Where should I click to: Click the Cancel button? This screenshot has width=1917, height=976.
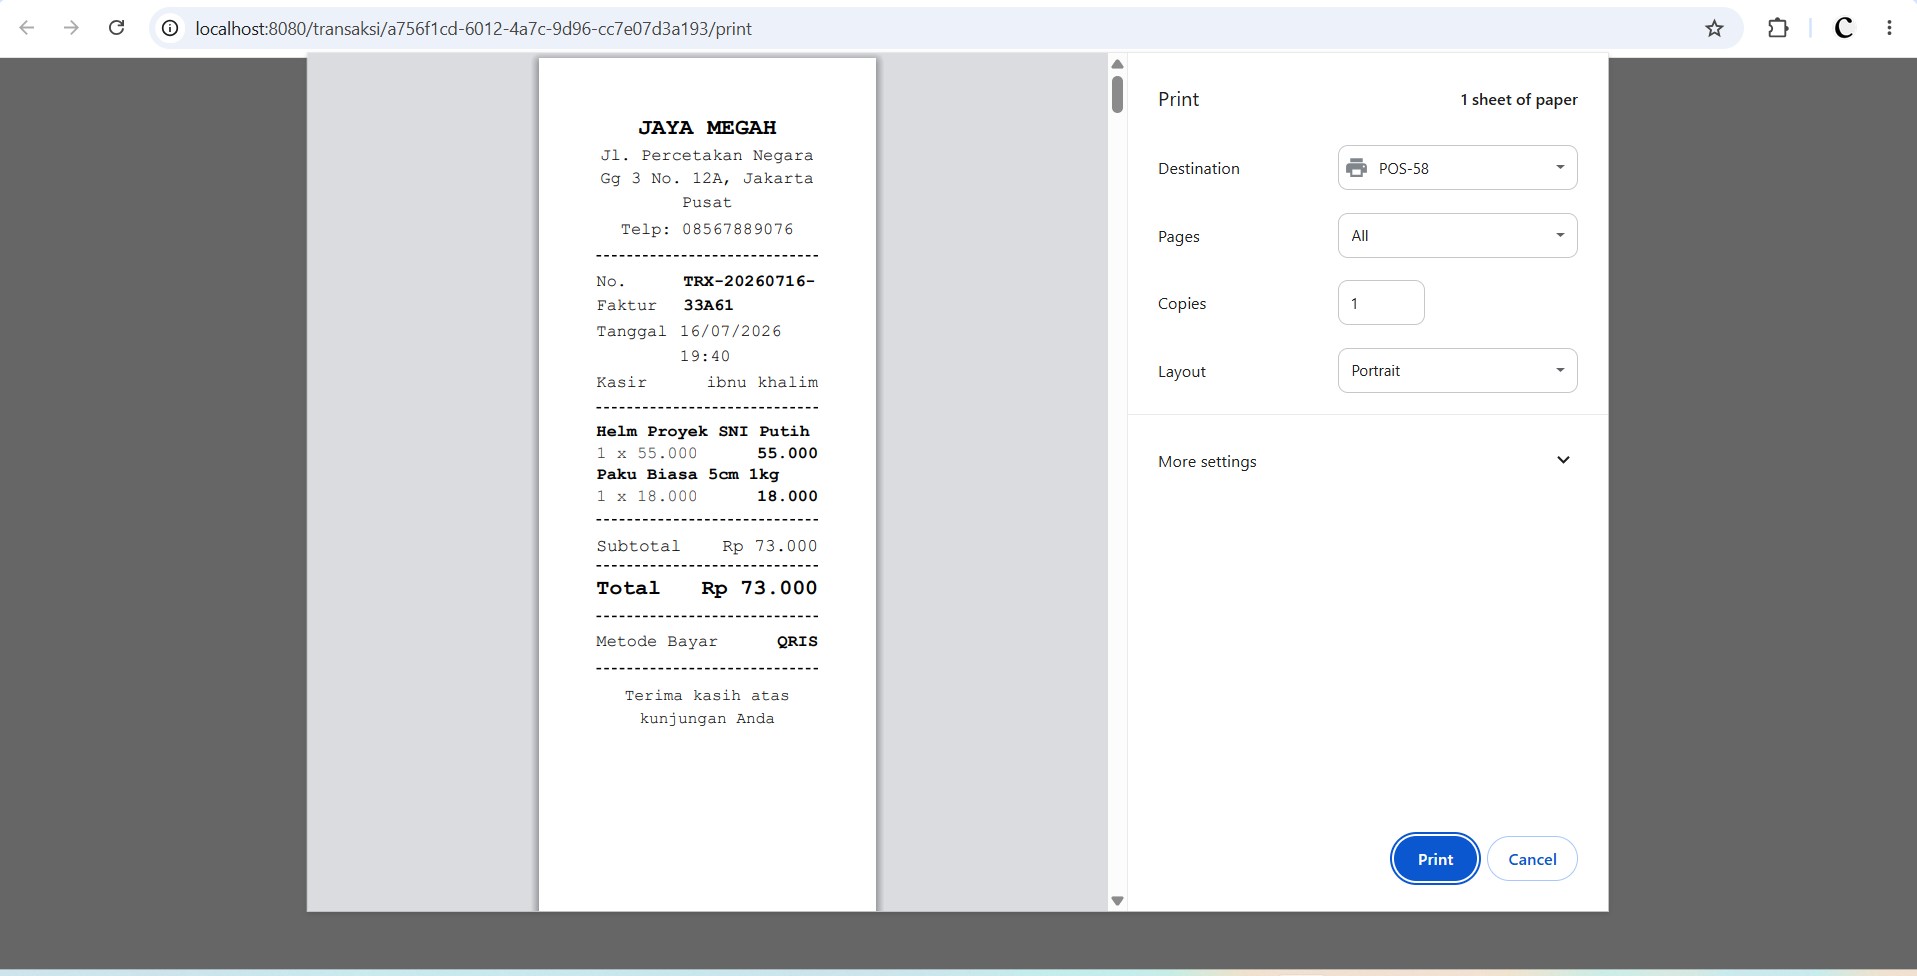1532,859
